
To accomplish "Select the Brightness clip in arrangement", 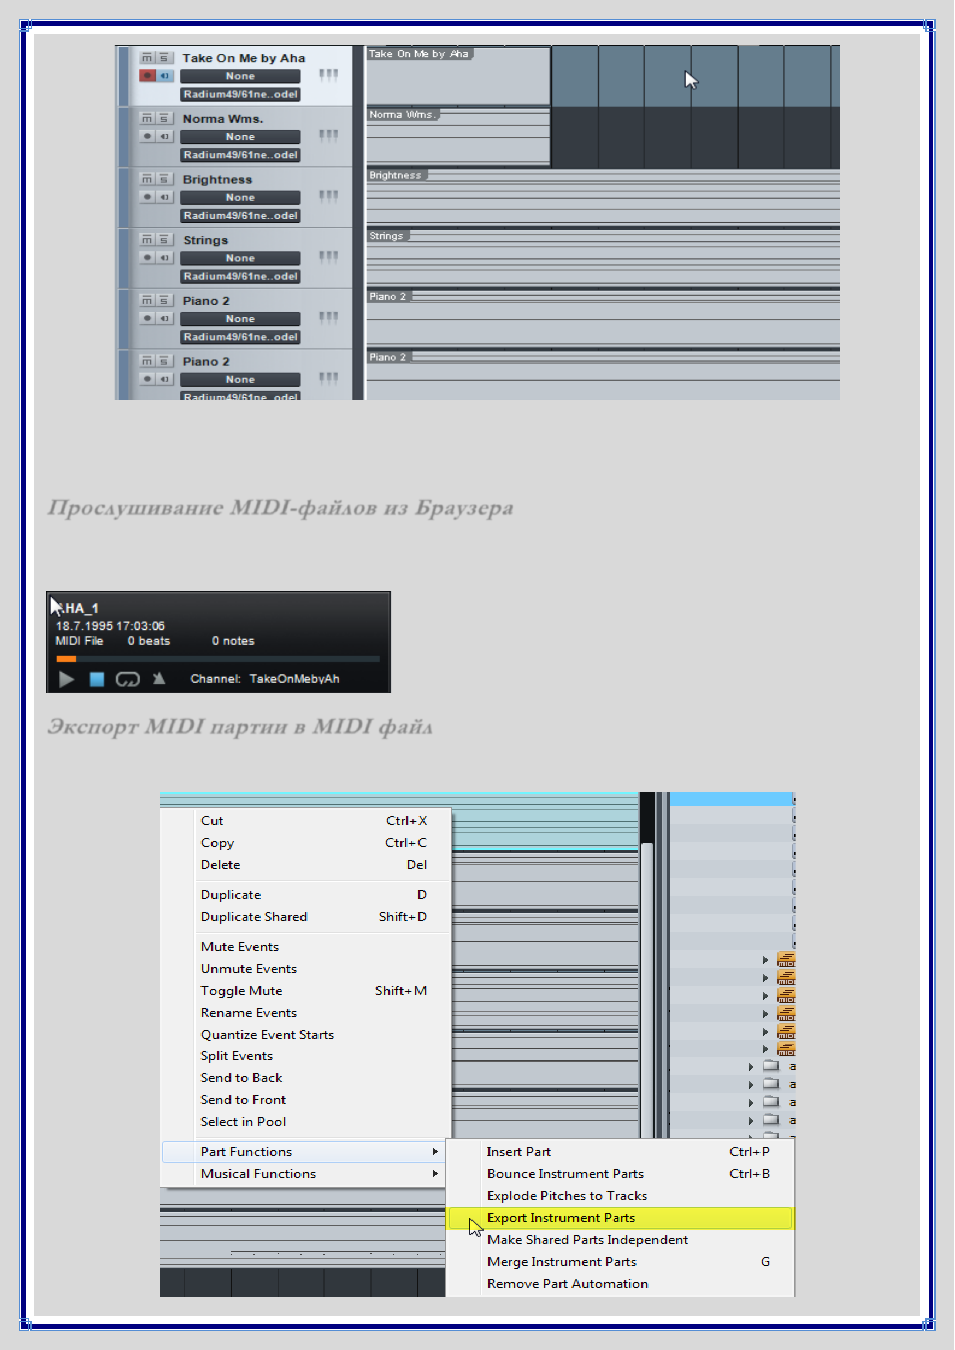I will pos(603,197).
